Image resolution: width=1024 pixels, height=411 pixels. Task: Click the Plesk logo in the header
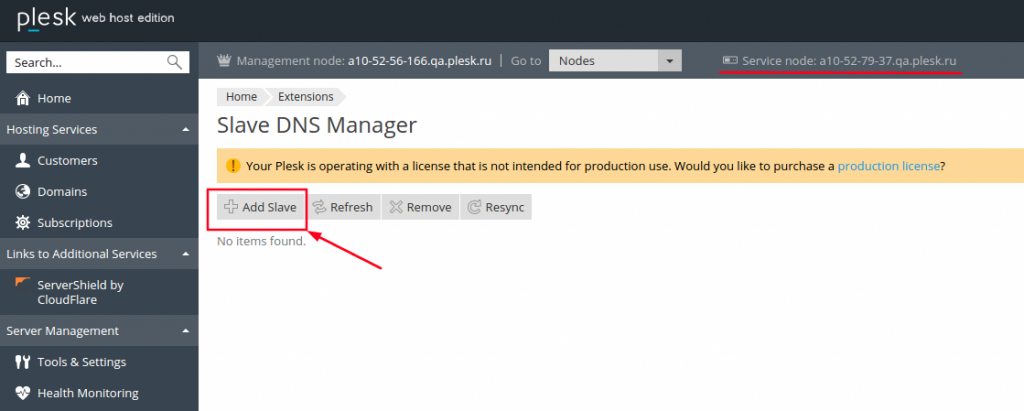coord(46,18)
